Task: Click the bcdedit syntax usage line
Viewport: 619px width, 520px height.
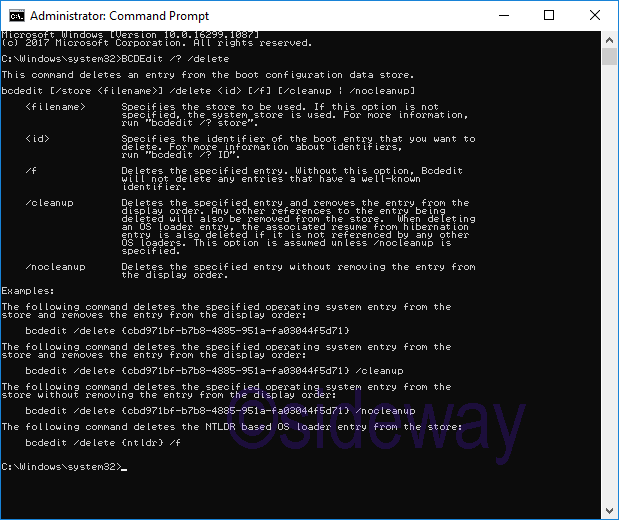Action: pyautogui.click(x=200, y=91)
